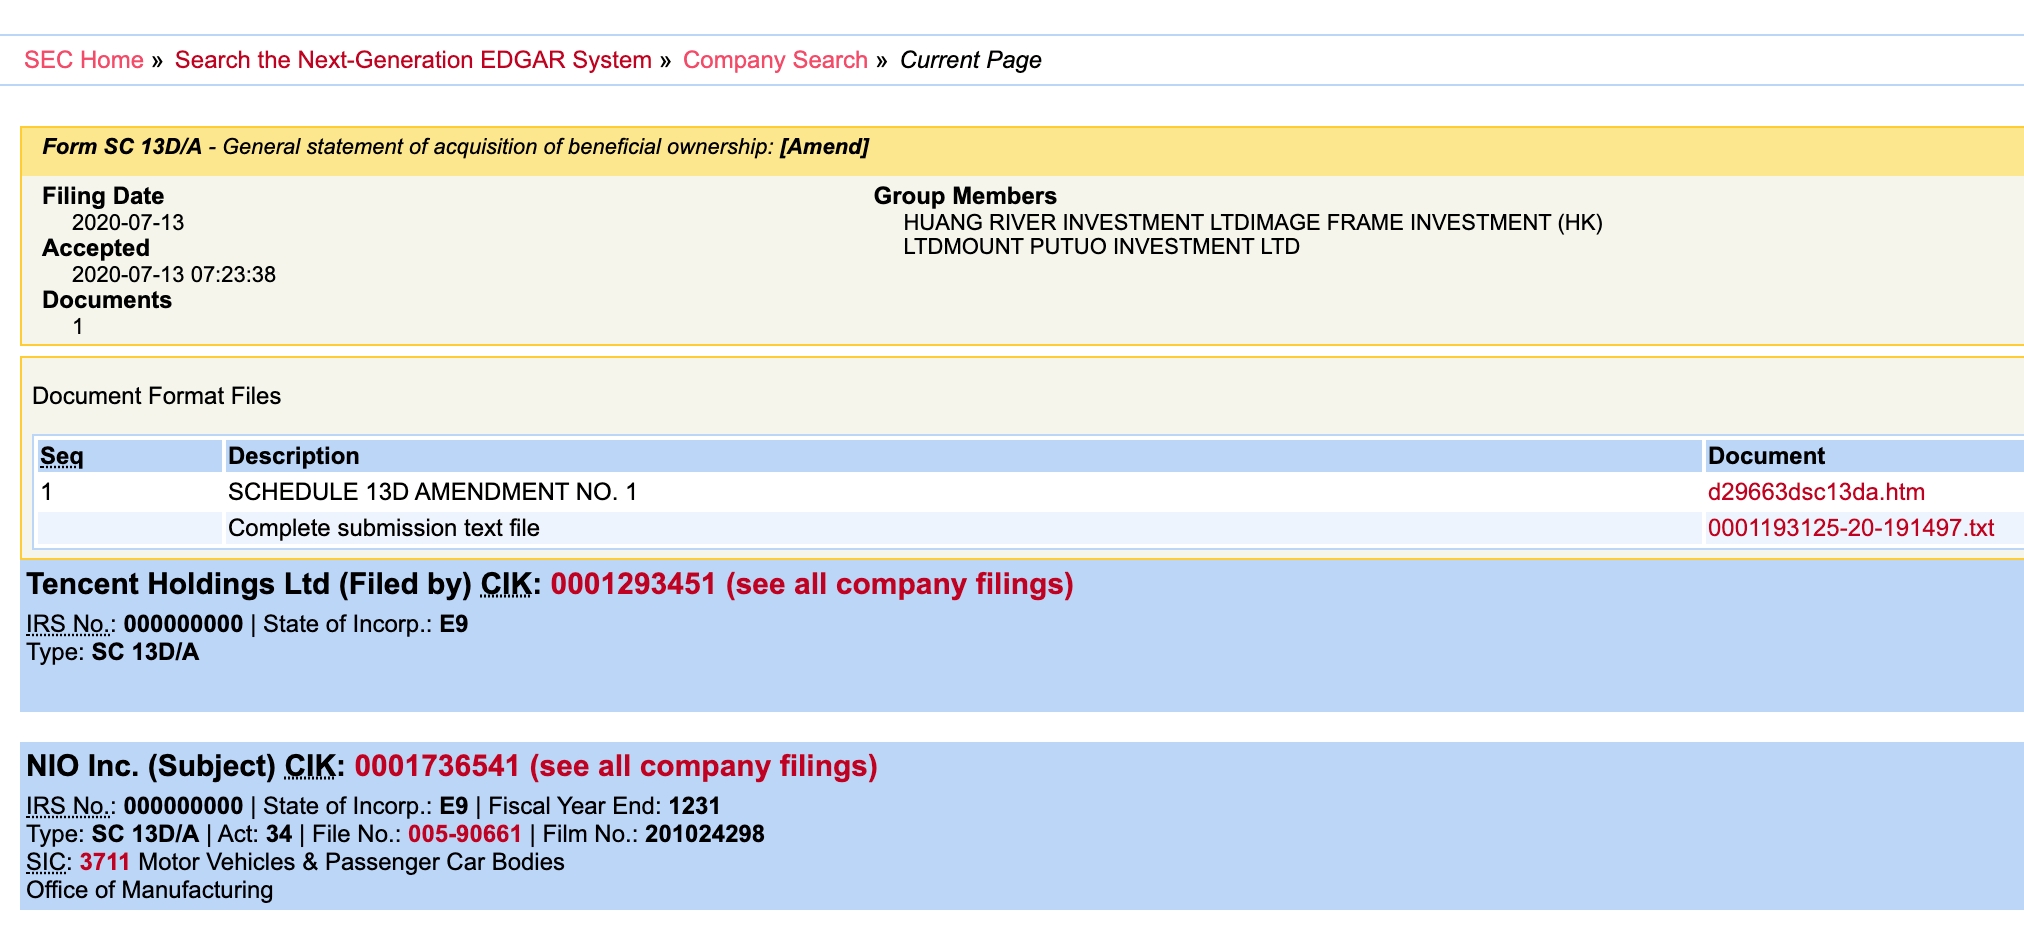
Task: Click Motor Vehicles & Passenger Car Bodies text
Action: 352,862
